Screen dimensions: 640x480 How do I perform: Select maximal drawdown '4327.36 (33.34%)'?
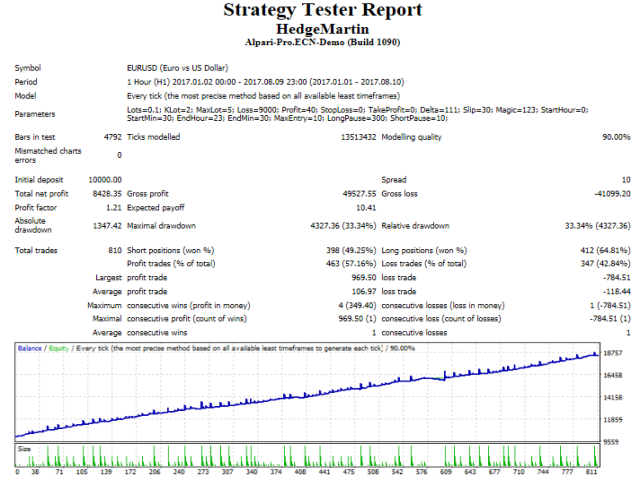(x=343, y=226)
